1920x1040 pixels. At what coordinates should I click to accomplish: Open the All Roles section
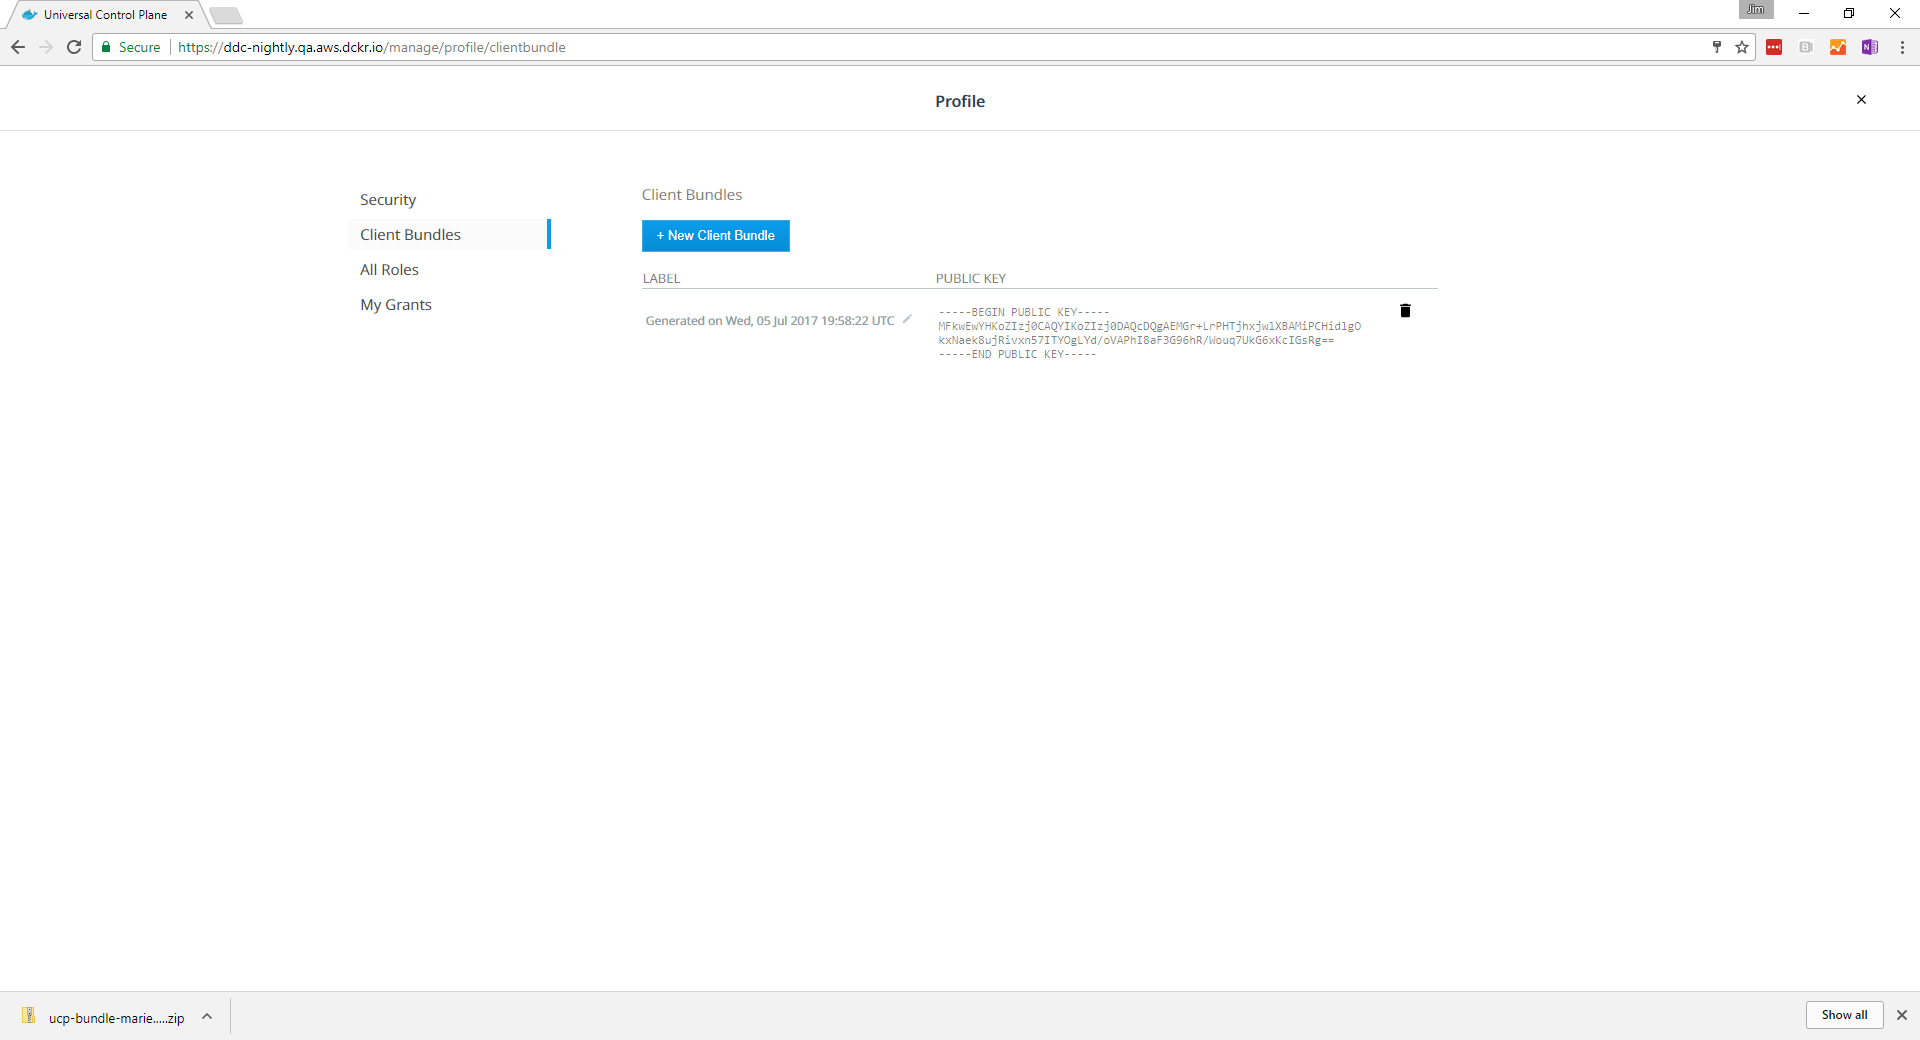pyautogui.click(x=389, y=270)
